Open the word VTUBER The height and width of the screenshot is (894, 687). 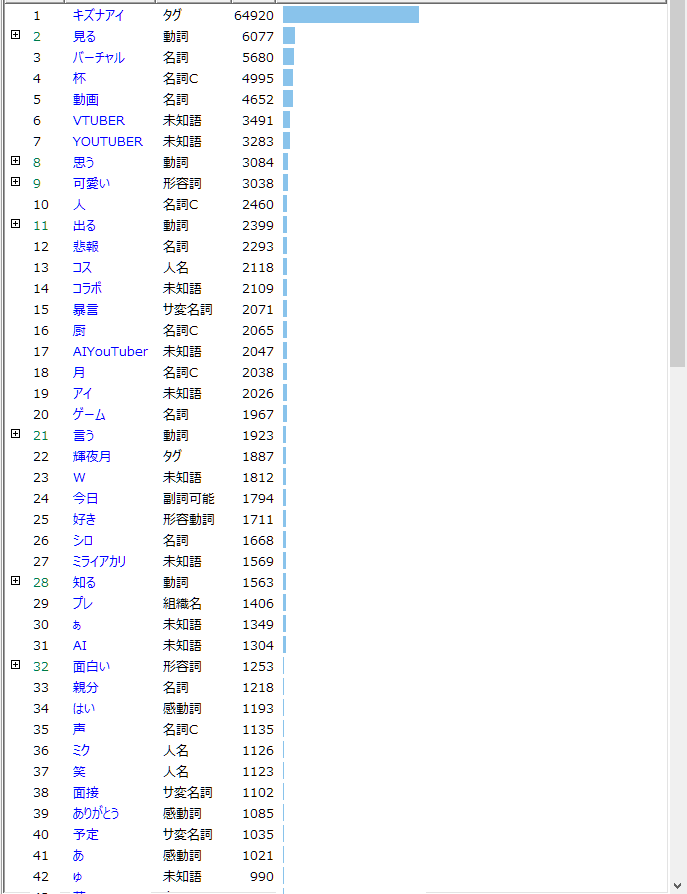99,120
